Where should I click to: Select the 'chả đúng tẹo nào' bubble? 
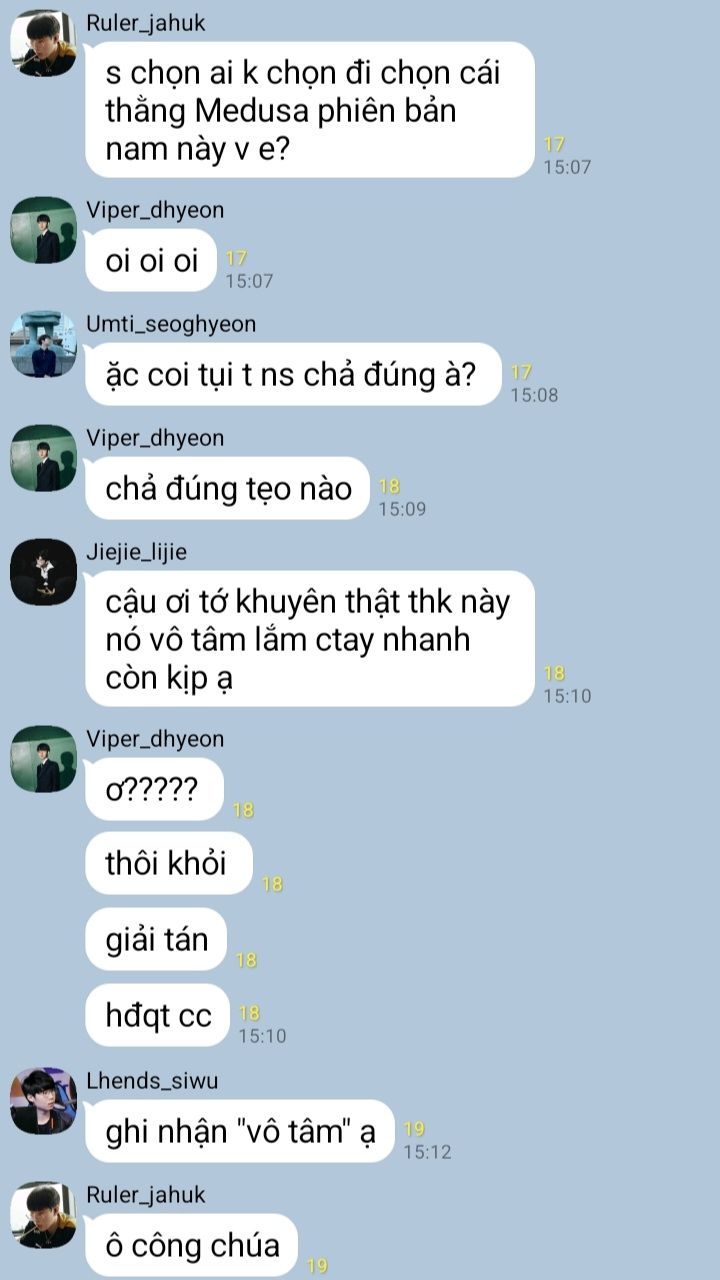(x=228, y=489)
